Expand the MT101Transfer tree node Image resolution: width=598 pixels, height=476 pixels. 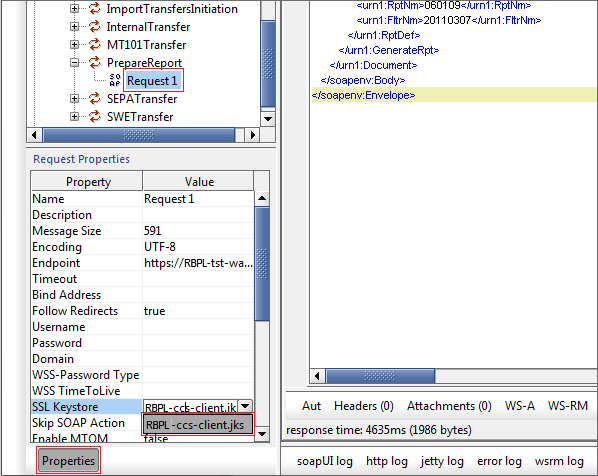click(75, 44)
